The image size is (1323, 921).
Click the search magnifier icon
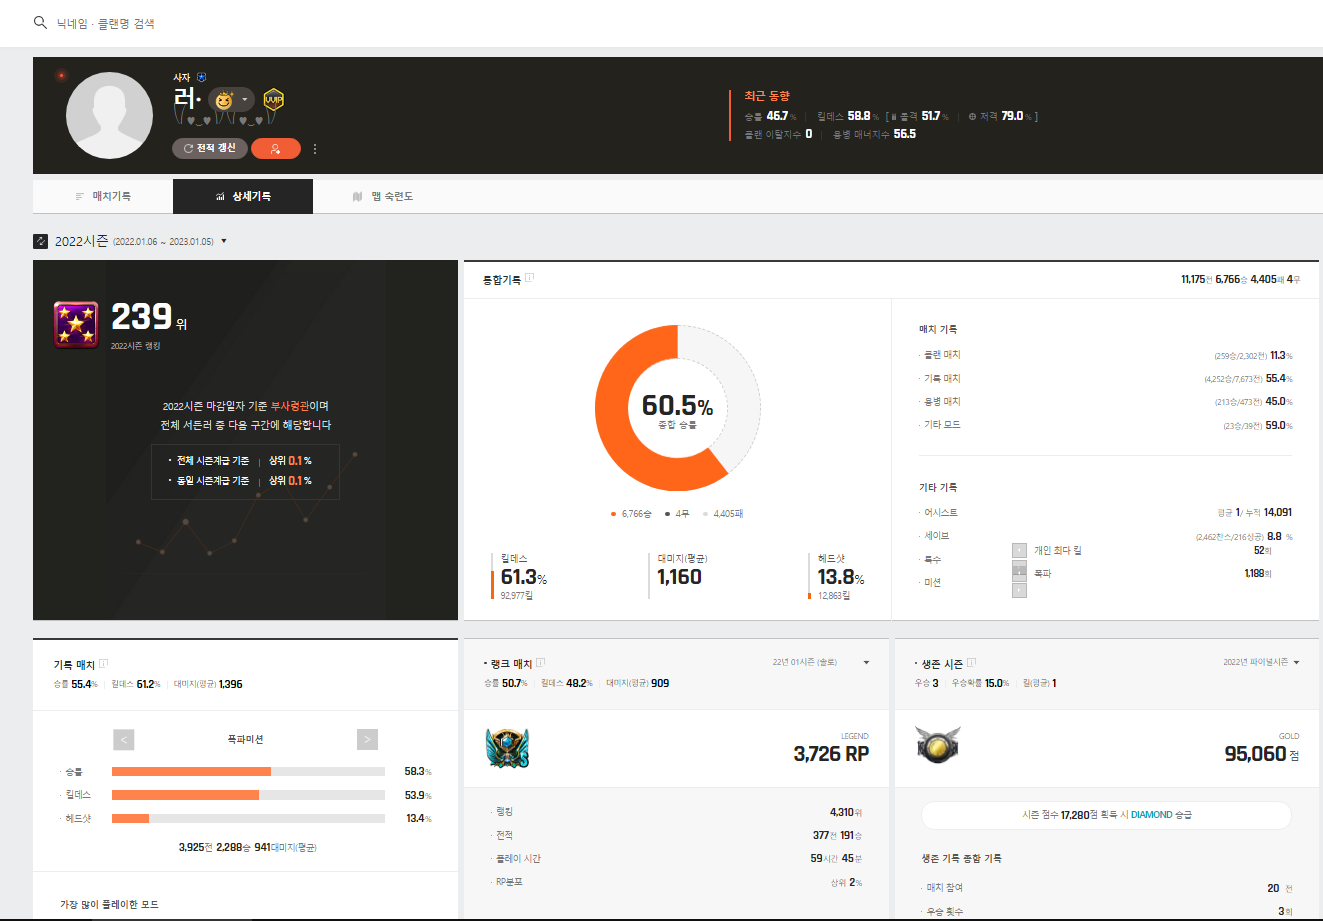[40, 23]
